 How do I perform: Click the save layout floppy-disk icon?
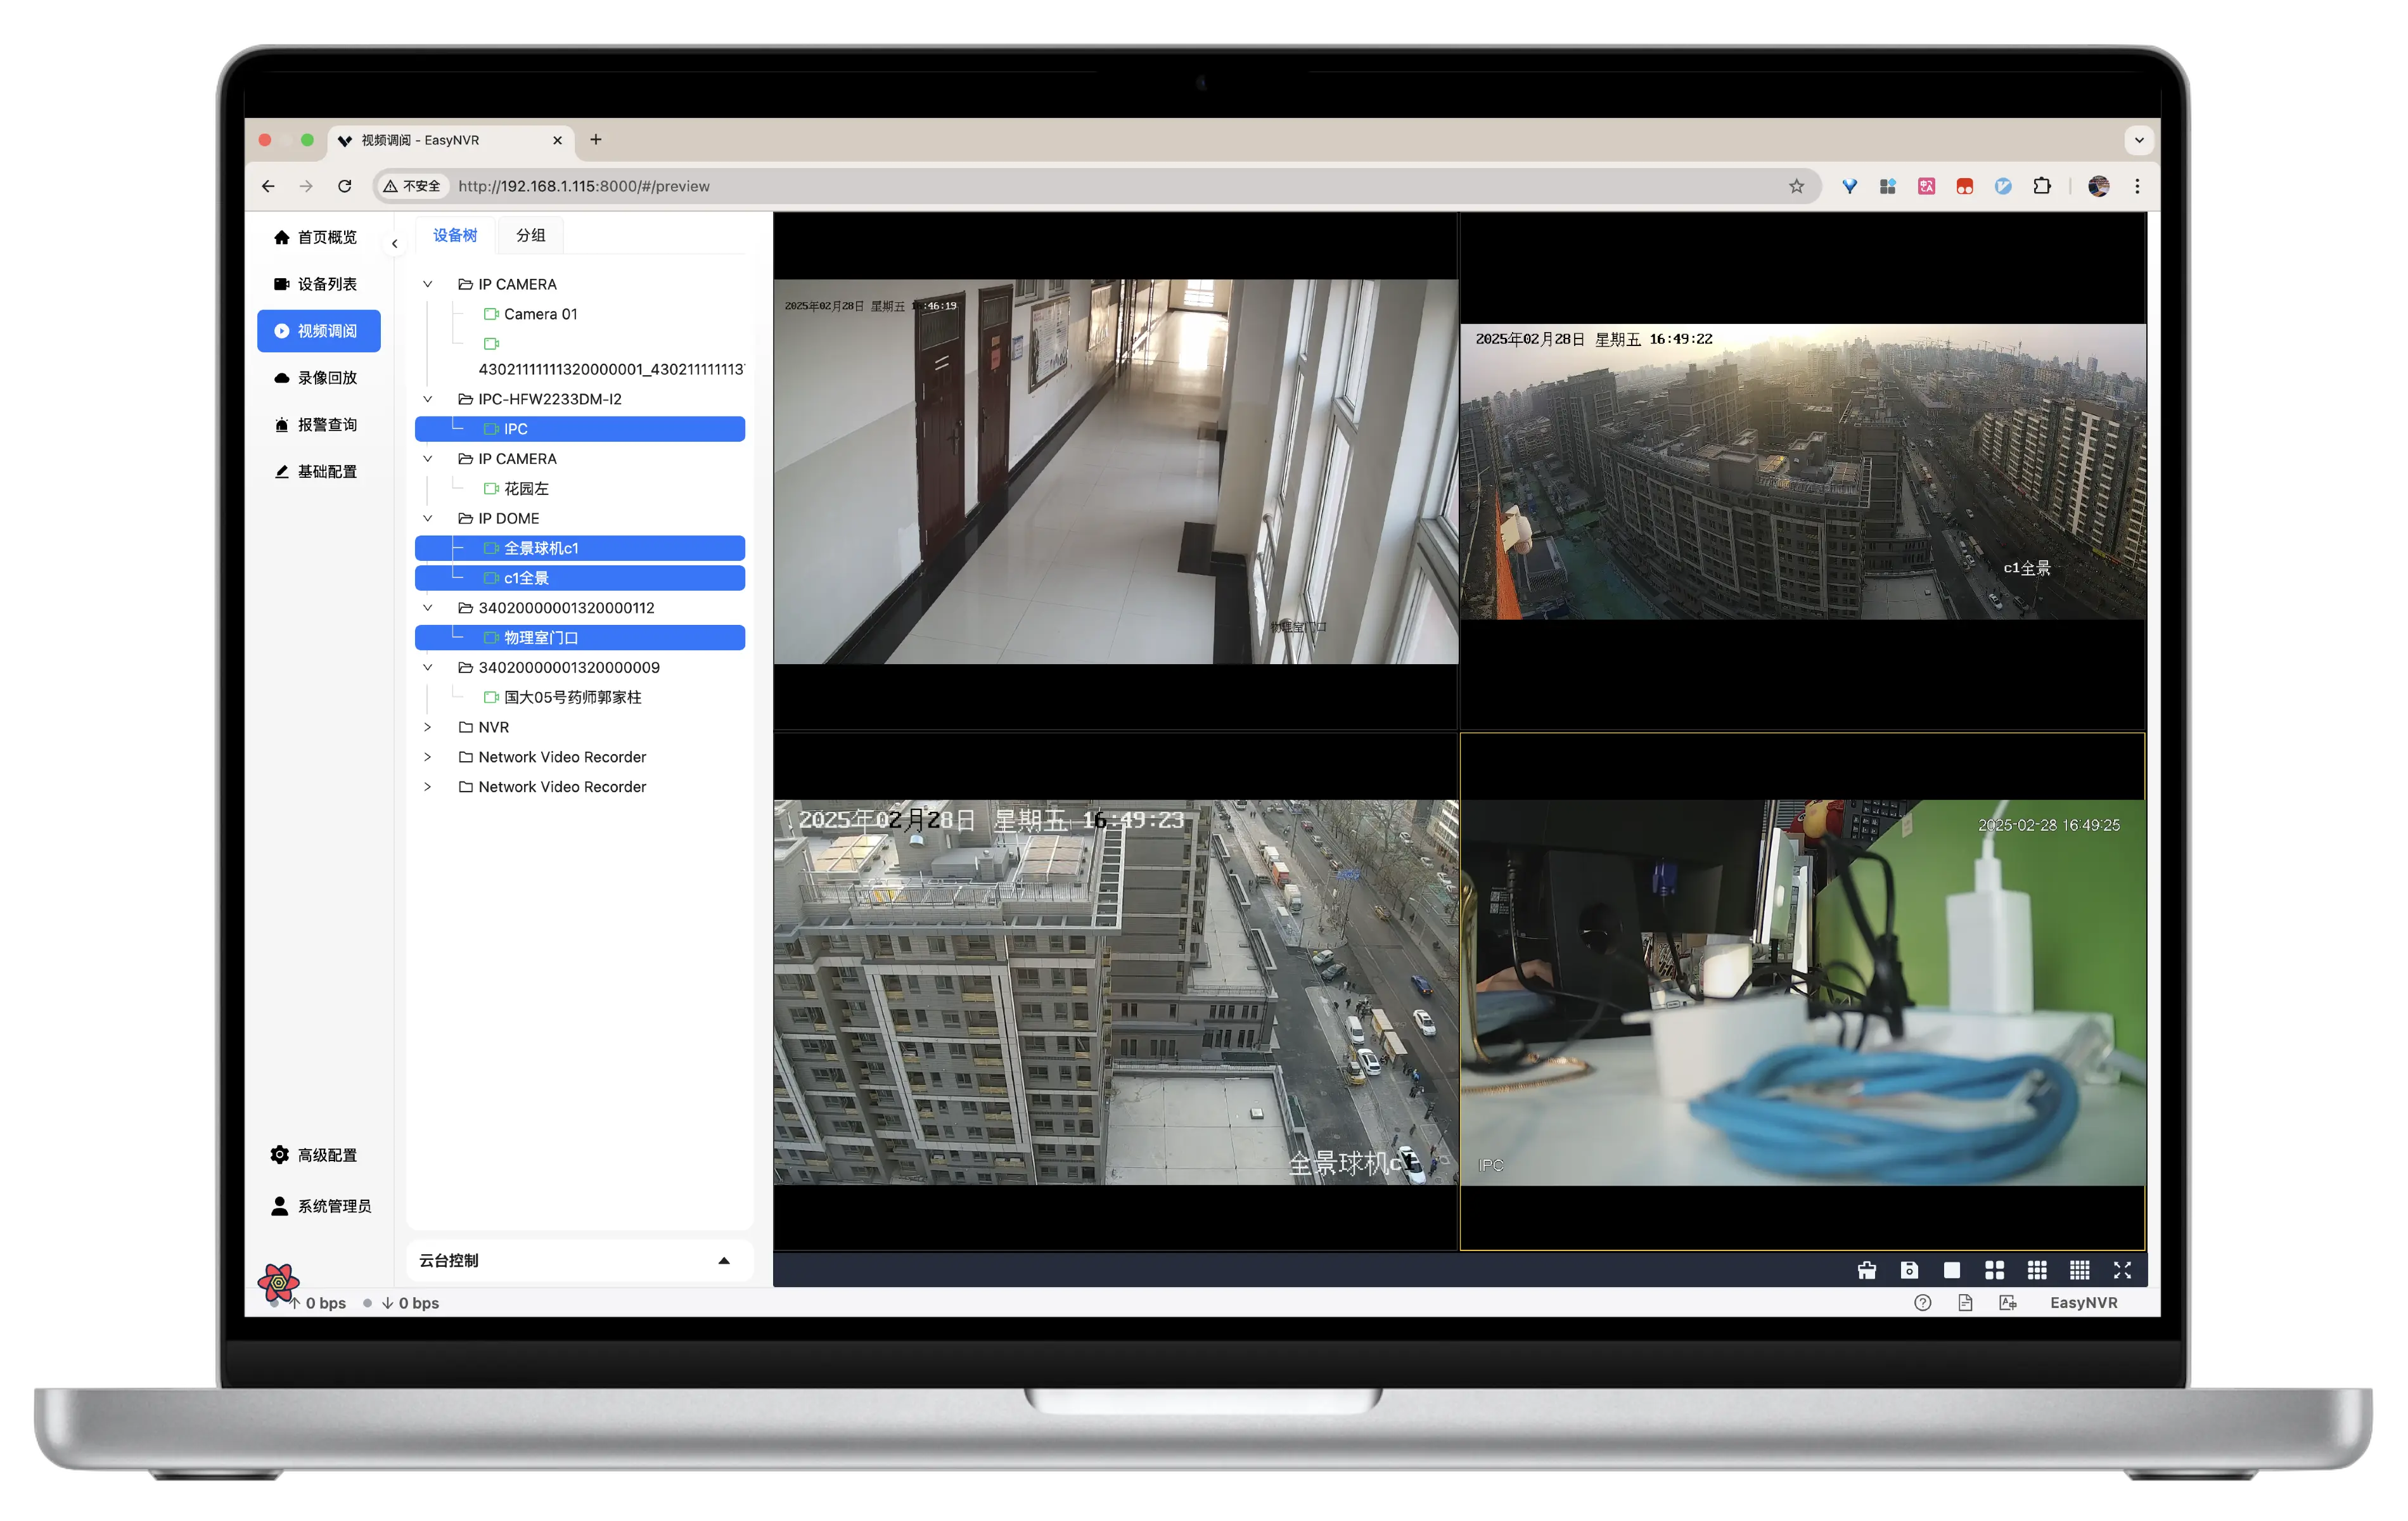[1909, 1270]
